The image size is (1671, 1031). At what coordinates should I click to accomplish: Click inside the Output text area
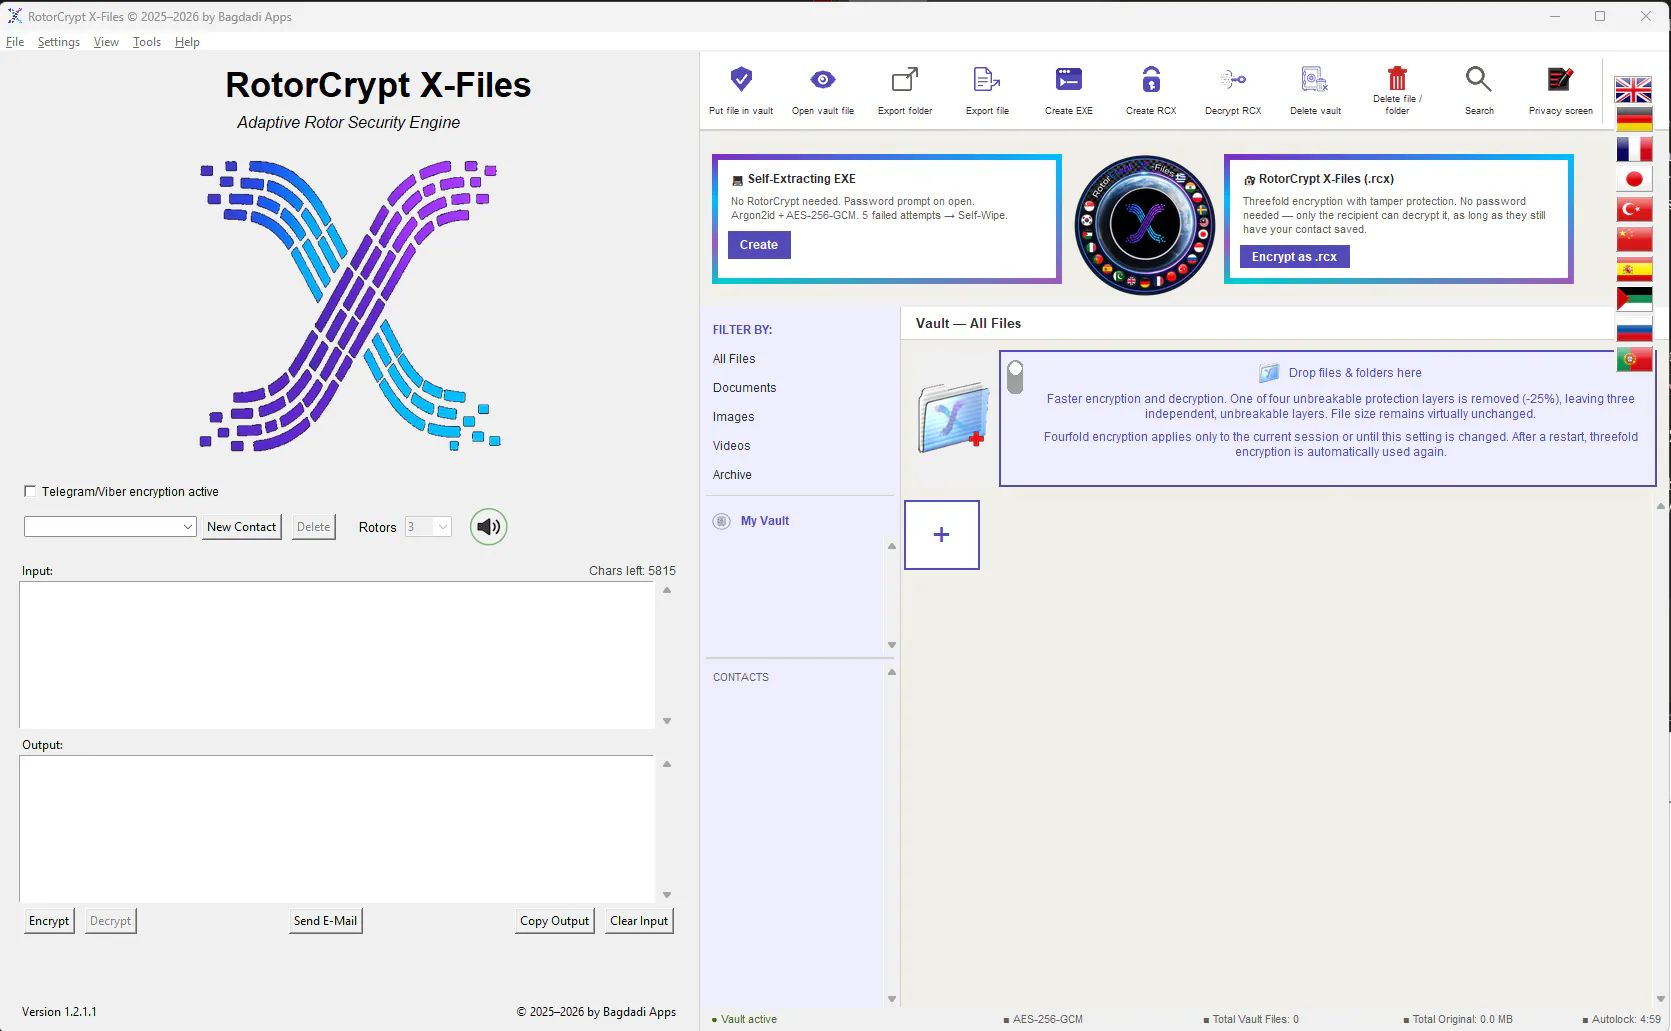[x=337, y=829]
